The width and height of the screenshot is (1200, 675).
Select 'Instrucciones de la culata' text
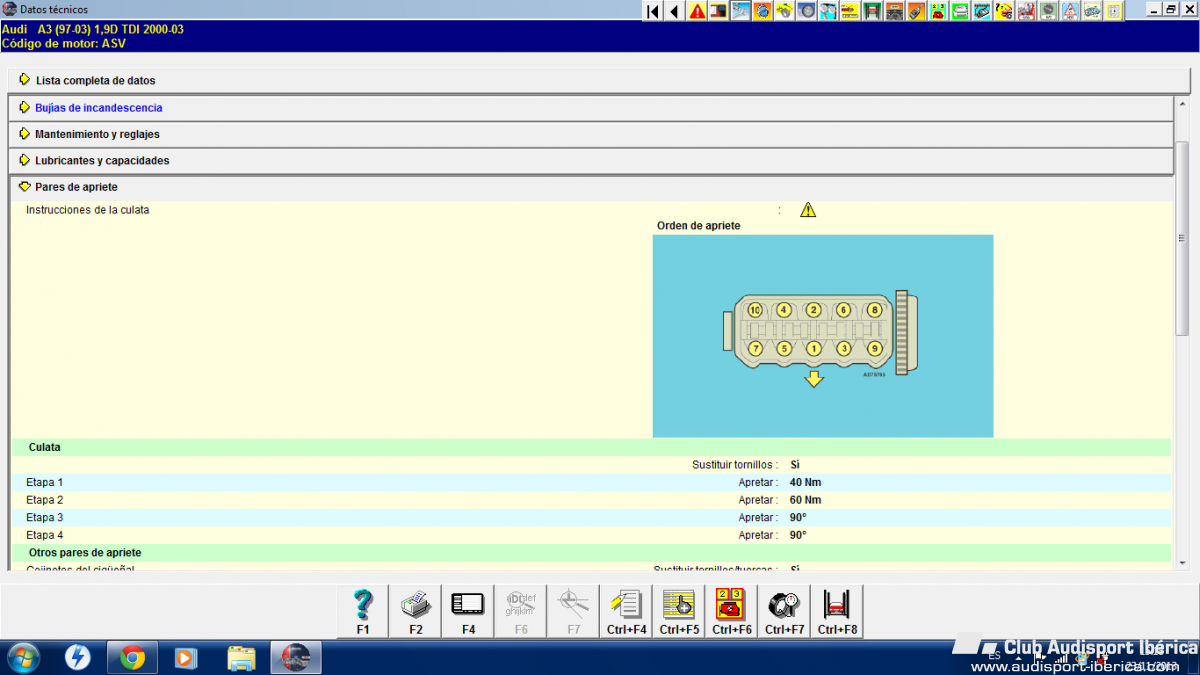88,210
